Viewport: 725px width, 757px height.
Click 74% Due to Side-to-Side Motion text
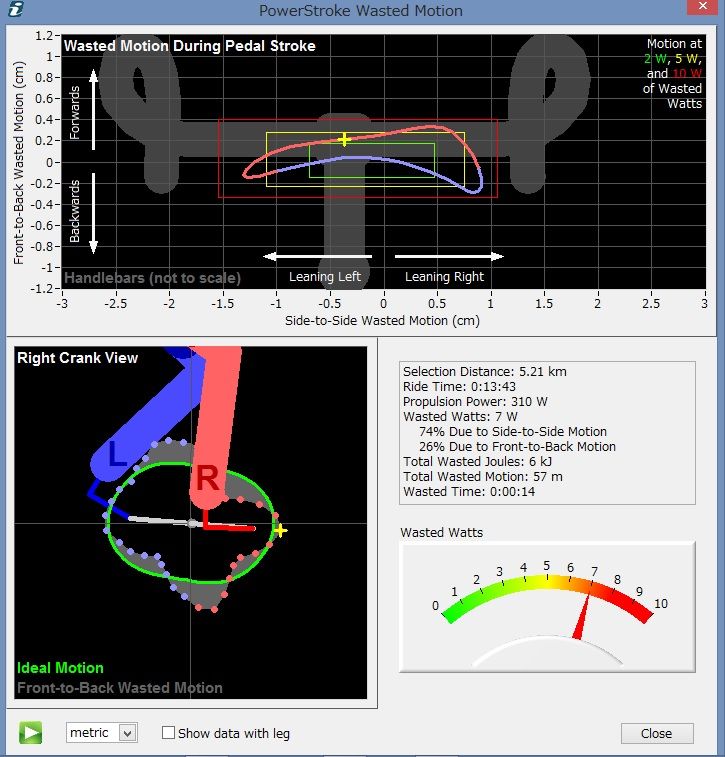click(513, 431)
